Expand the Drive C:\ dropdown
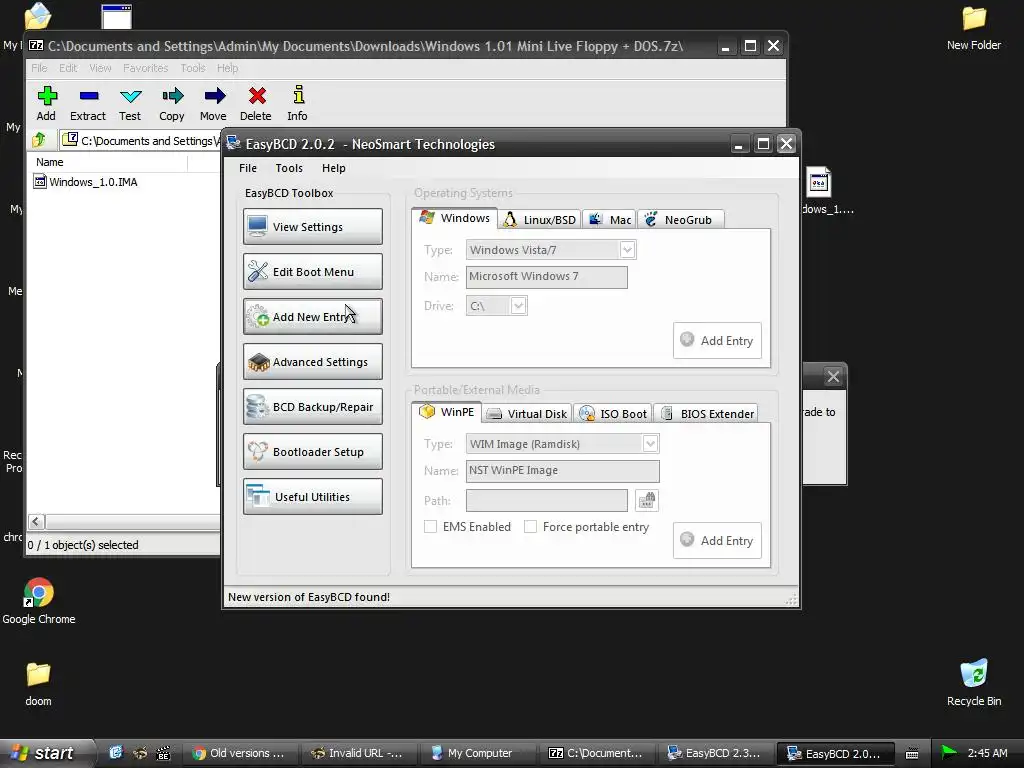The width and height of the screenshot is (1024, 768). tap(518, 306)
